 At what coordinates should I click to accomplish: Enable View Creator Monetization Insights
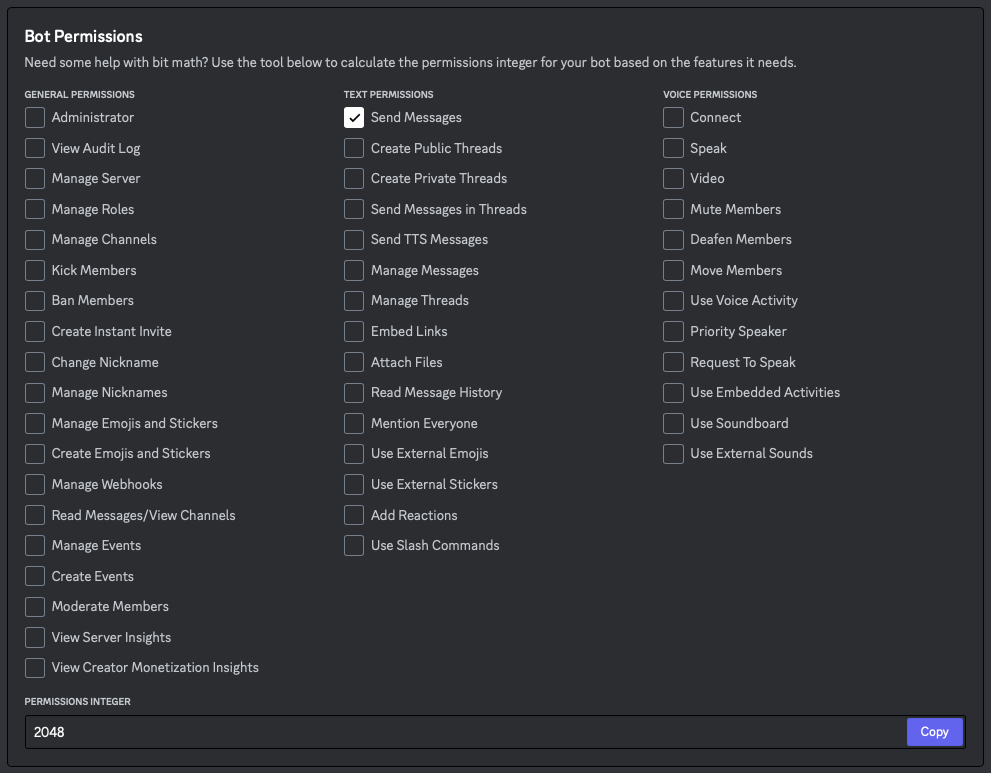[x=35, y=667]
